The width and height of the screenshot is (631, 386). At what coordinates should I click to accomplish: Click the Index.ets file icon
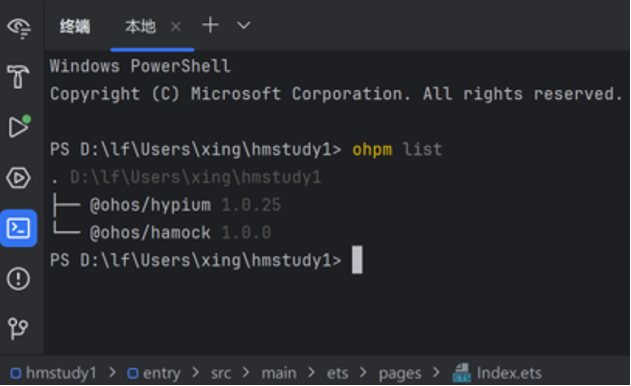pos(462,372)
